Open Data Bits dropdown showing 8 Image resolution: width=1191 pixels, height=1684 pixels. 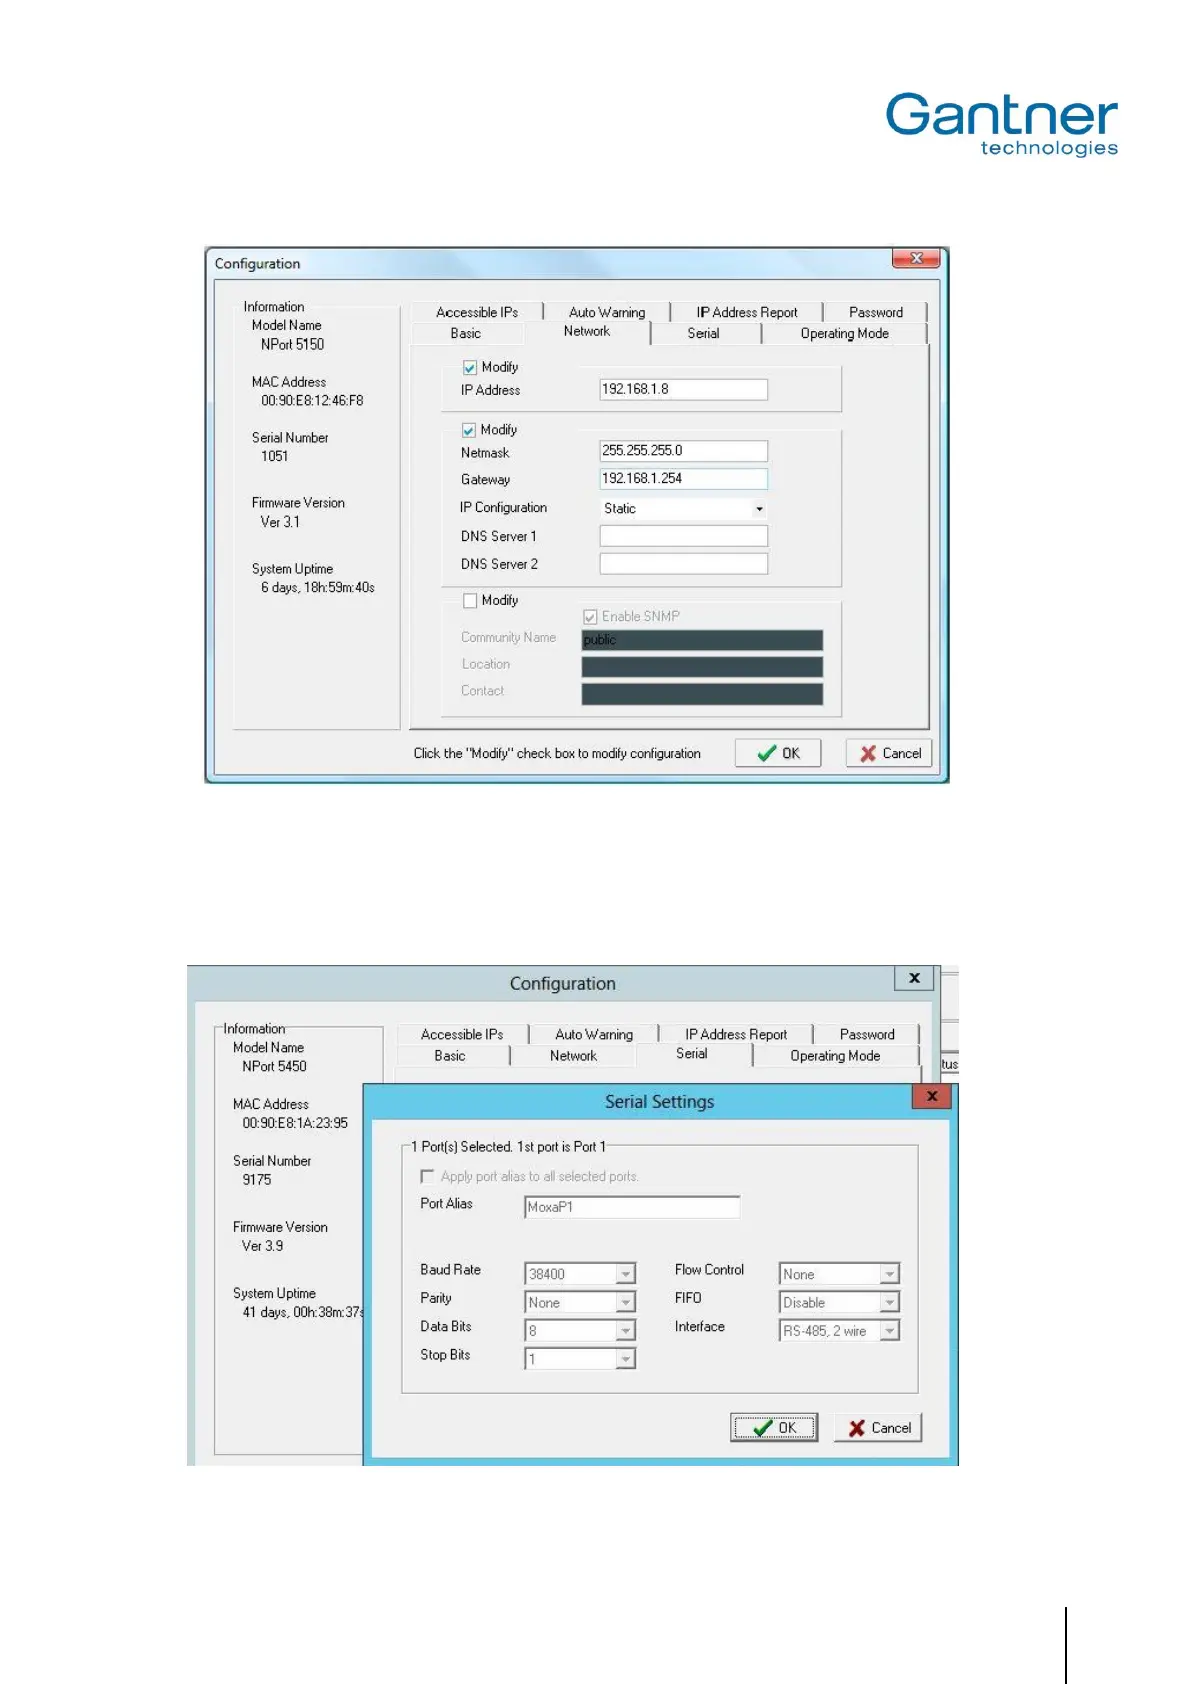[580, 1330]
